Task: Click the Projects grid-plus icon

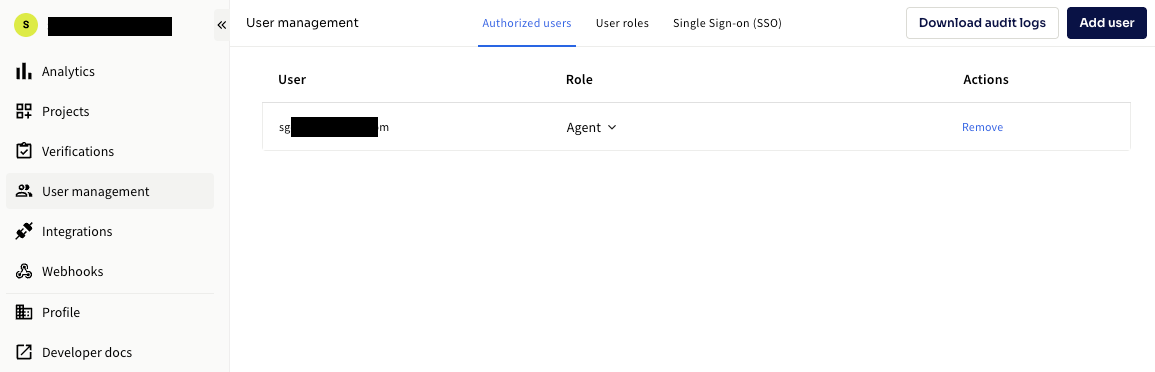Action: point(24,111)
